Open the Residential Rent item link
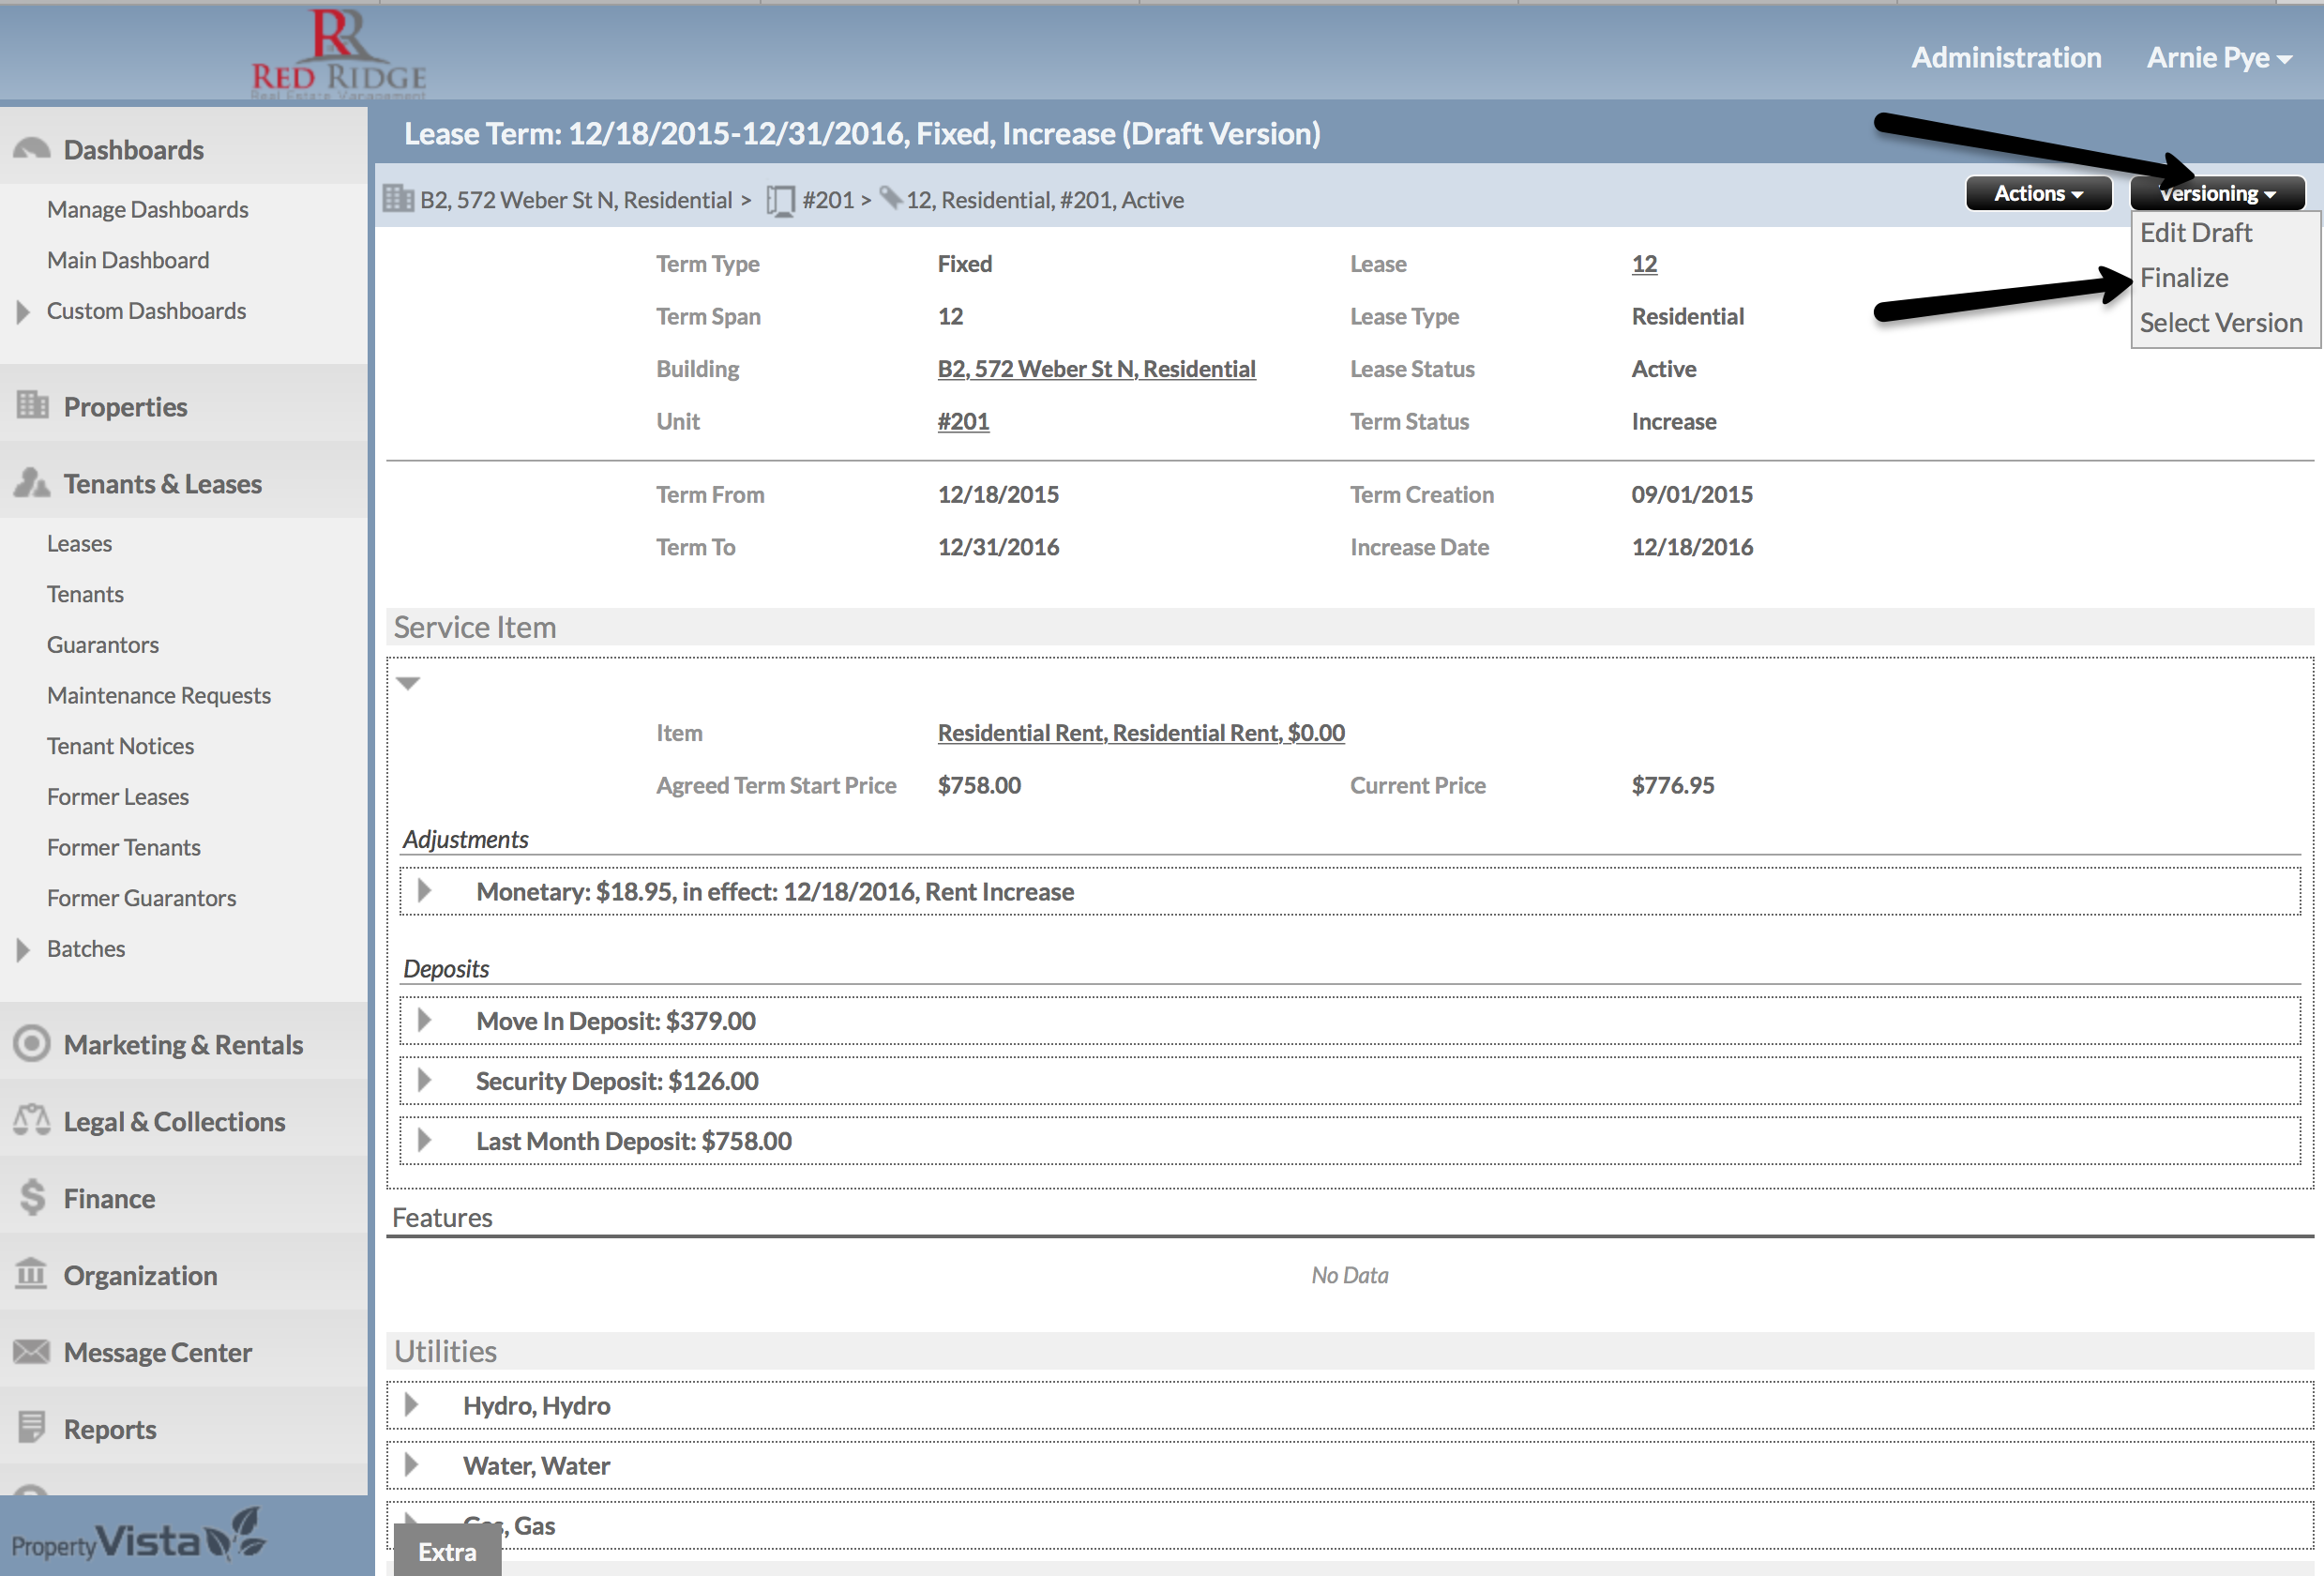Viewport: 2324px width, 1576px height. coord(1140,733)
